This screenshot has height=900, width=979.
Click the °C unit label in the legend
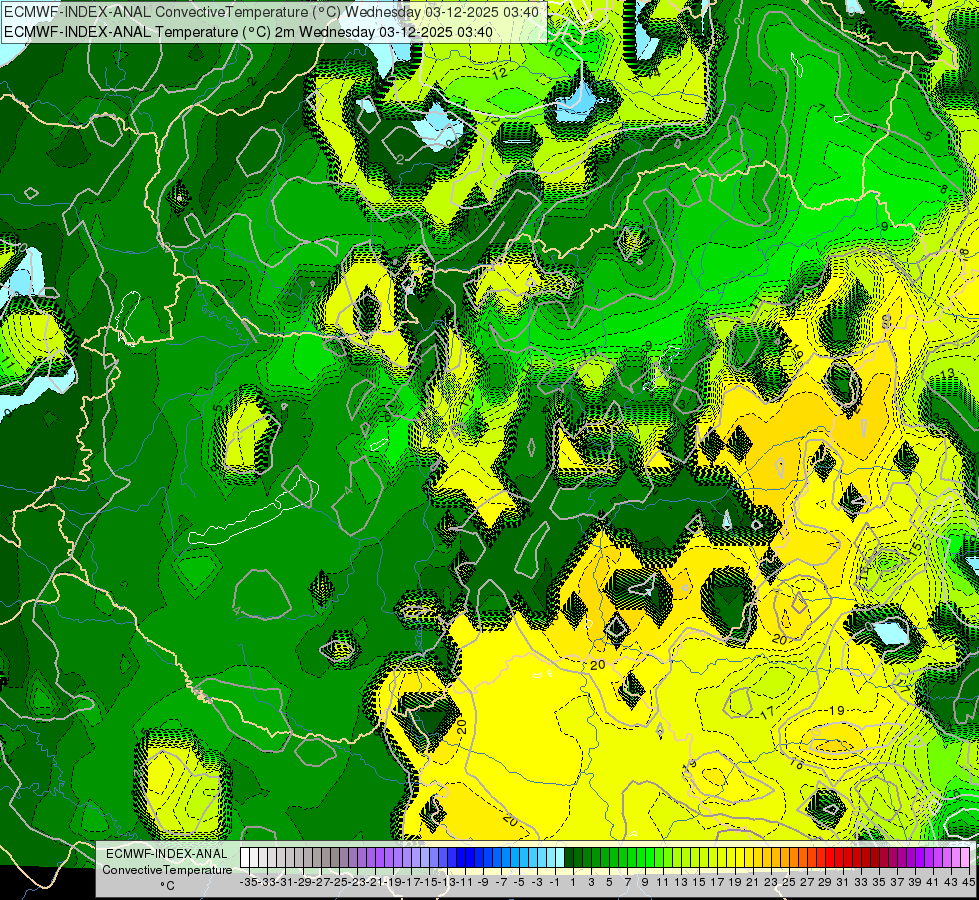(x=167, y=886)
